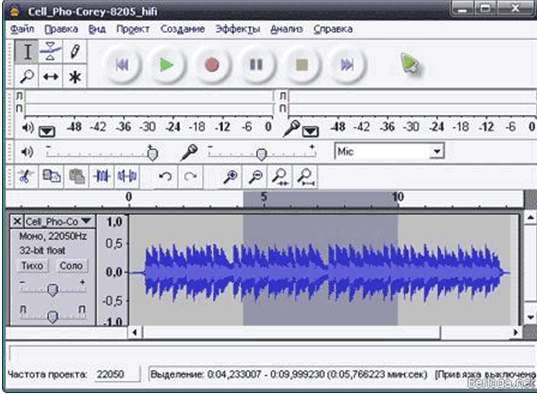Viewport: 537px width, 395px height.
Task: Click the 0,0 value on vertical scale
Action: pyautogui.click(x=114, y=273)
